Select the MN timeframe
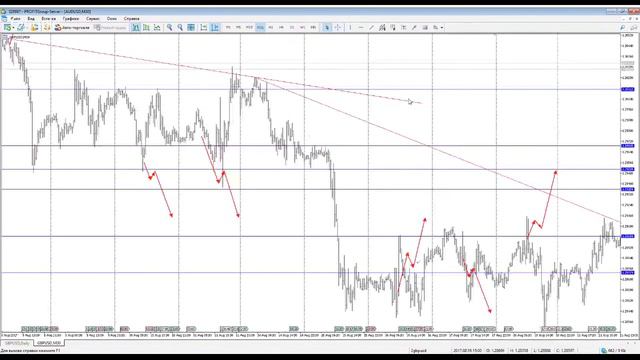640x360 pixels. coord(313,27)
